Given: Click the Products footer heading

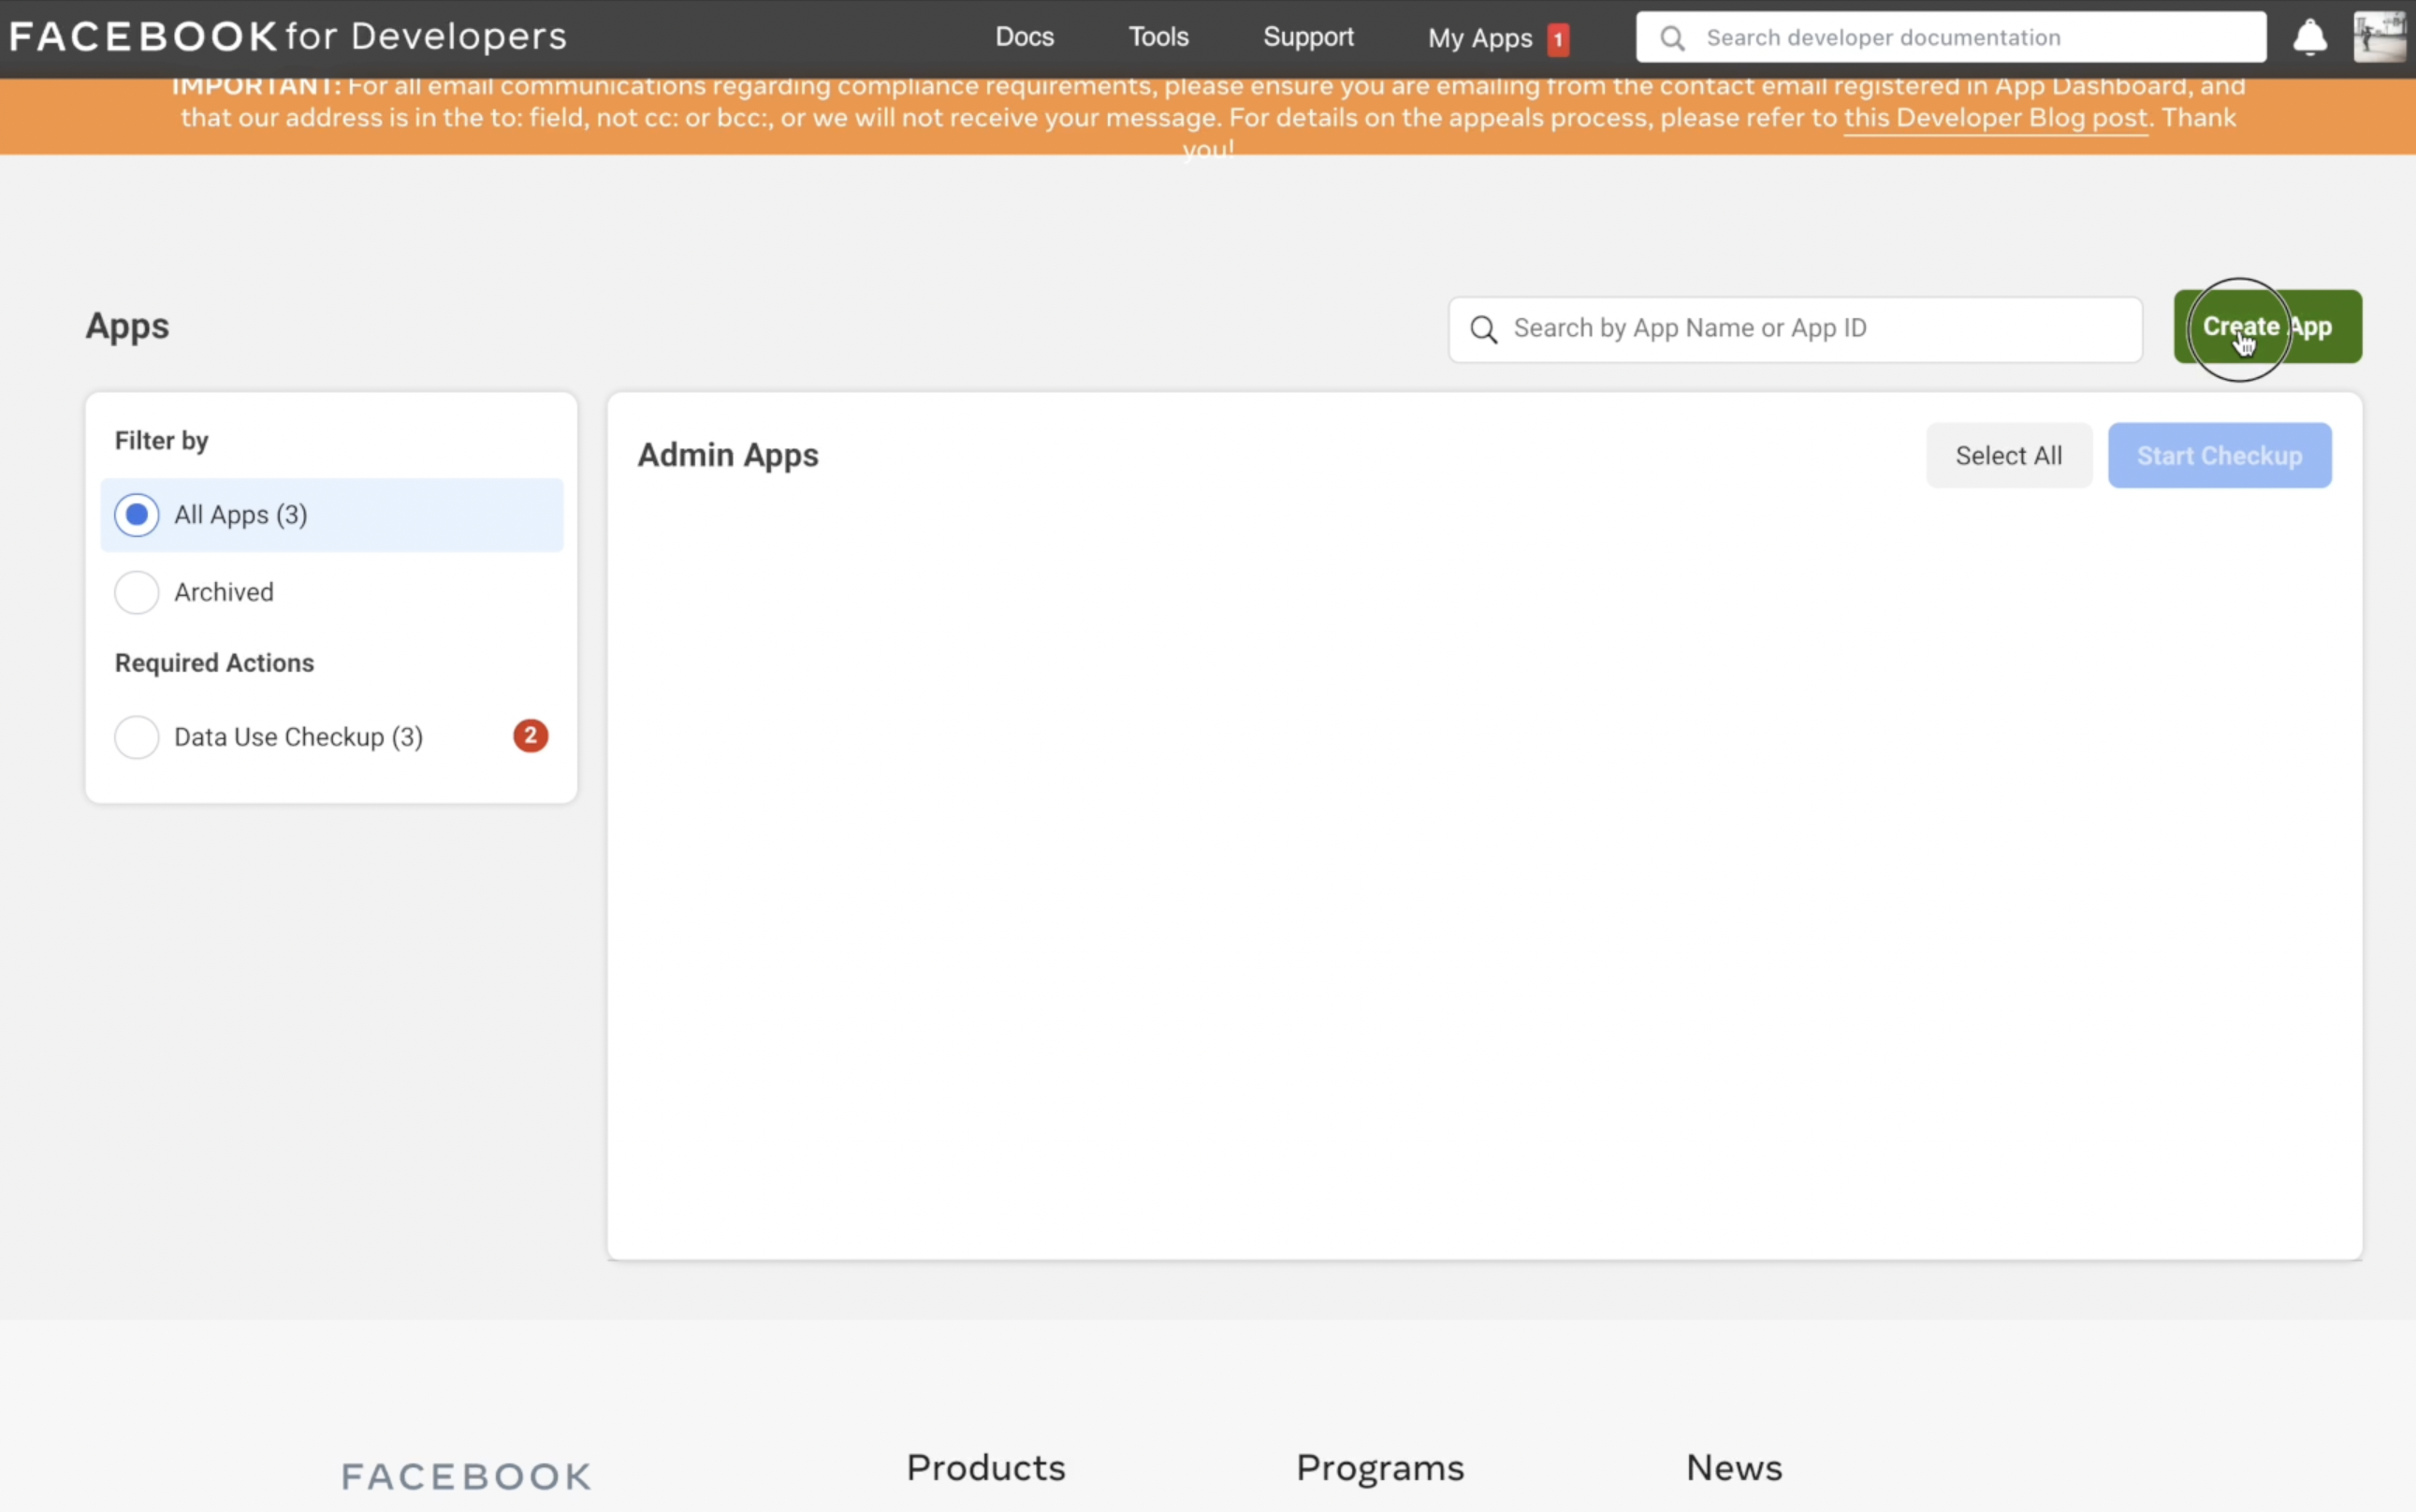Looking at the screenshot, I should coord(986,1467).
